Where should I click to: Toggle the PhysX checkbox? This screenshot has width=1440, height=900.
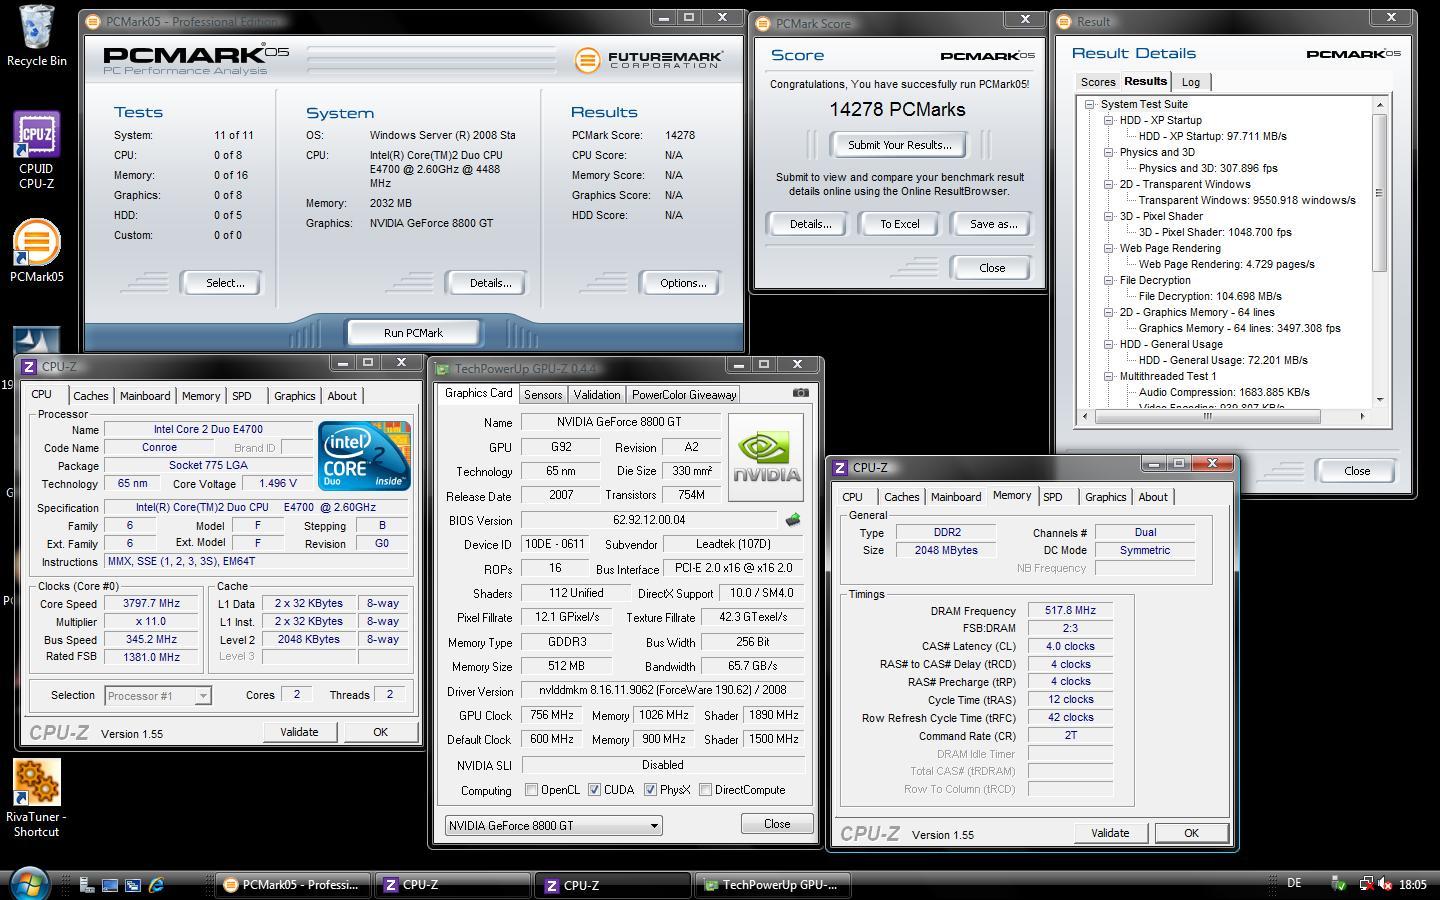click(650, 790)
